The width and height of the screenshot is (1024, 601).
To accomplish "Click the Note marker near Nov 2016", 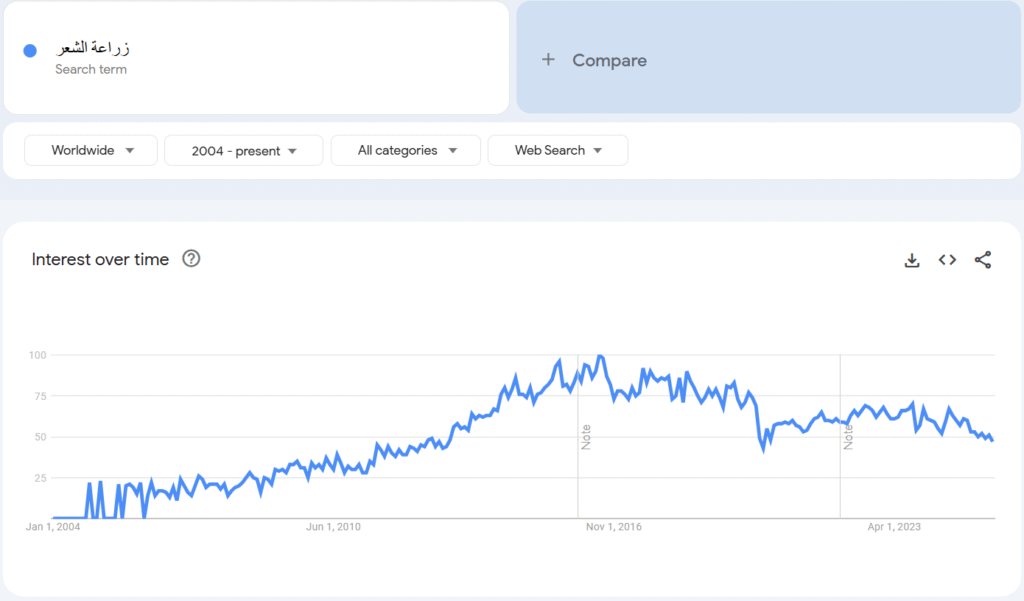I will [x=586, y=437].
